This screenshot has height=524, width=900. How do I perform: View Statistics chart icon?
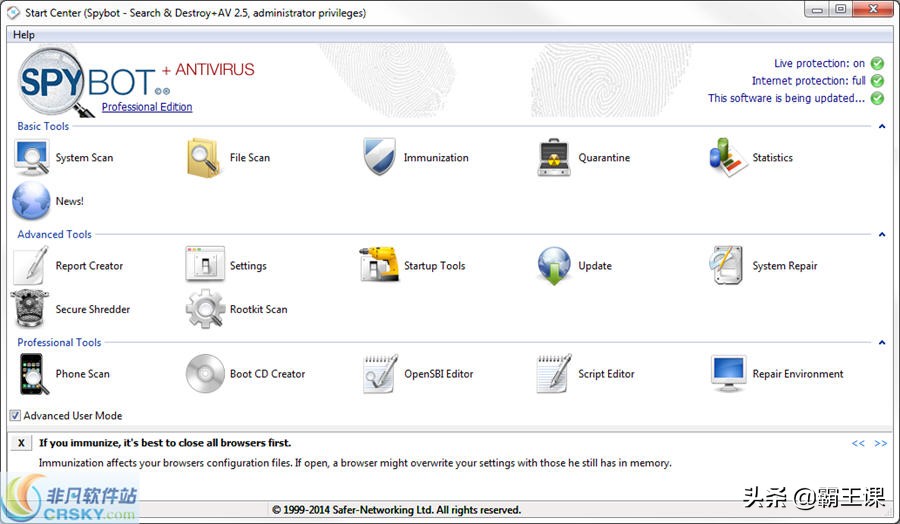tap(727, 157)
